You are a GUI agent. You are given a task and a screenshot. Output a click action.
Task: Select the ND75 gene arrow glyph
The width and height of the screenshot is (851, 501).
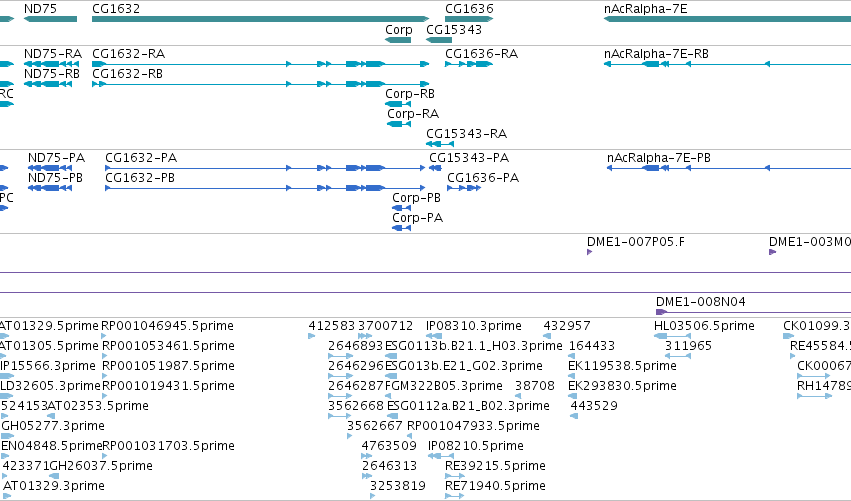pyautogui.click(x=50, y=19)
